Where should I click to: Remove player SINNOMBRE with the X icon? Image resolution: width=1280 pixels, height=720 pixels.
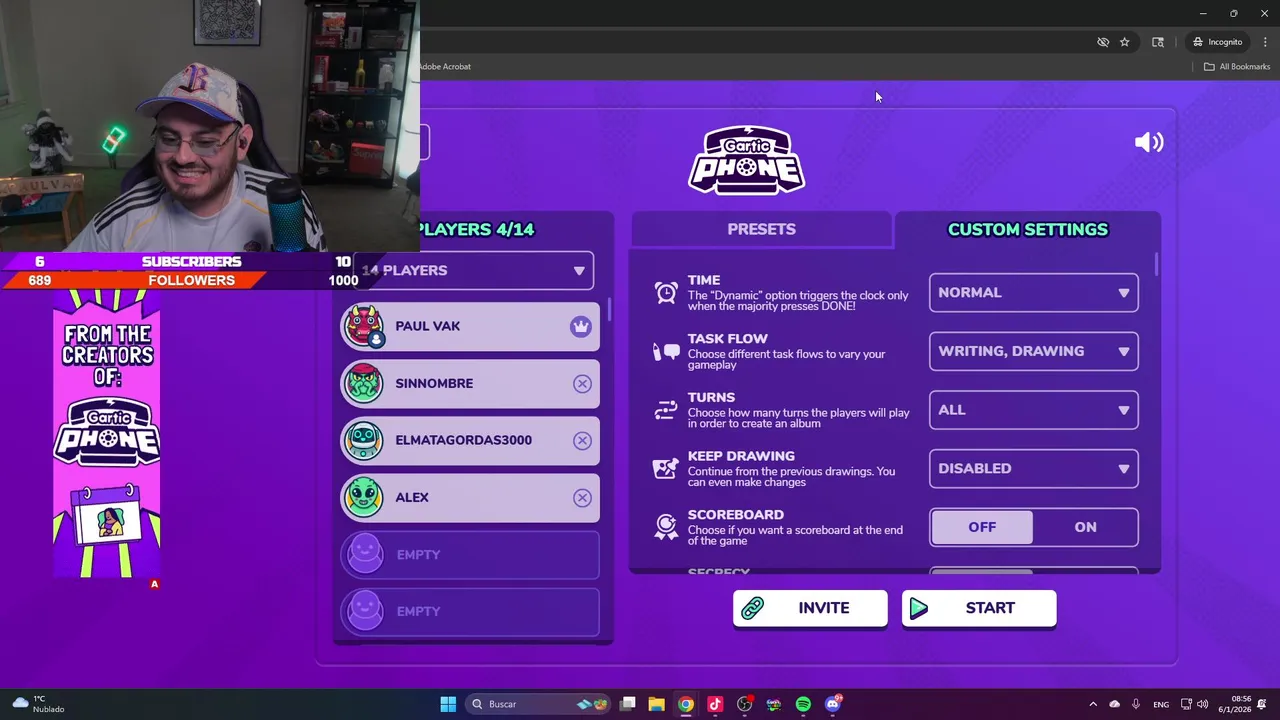582,384
